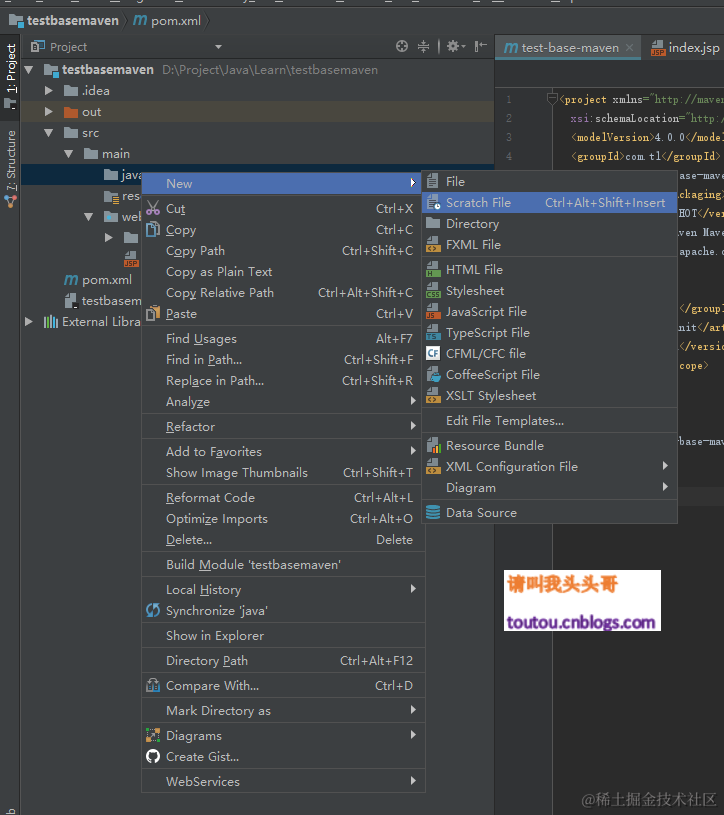Click the Paste clipboard icon

[153, 313]
